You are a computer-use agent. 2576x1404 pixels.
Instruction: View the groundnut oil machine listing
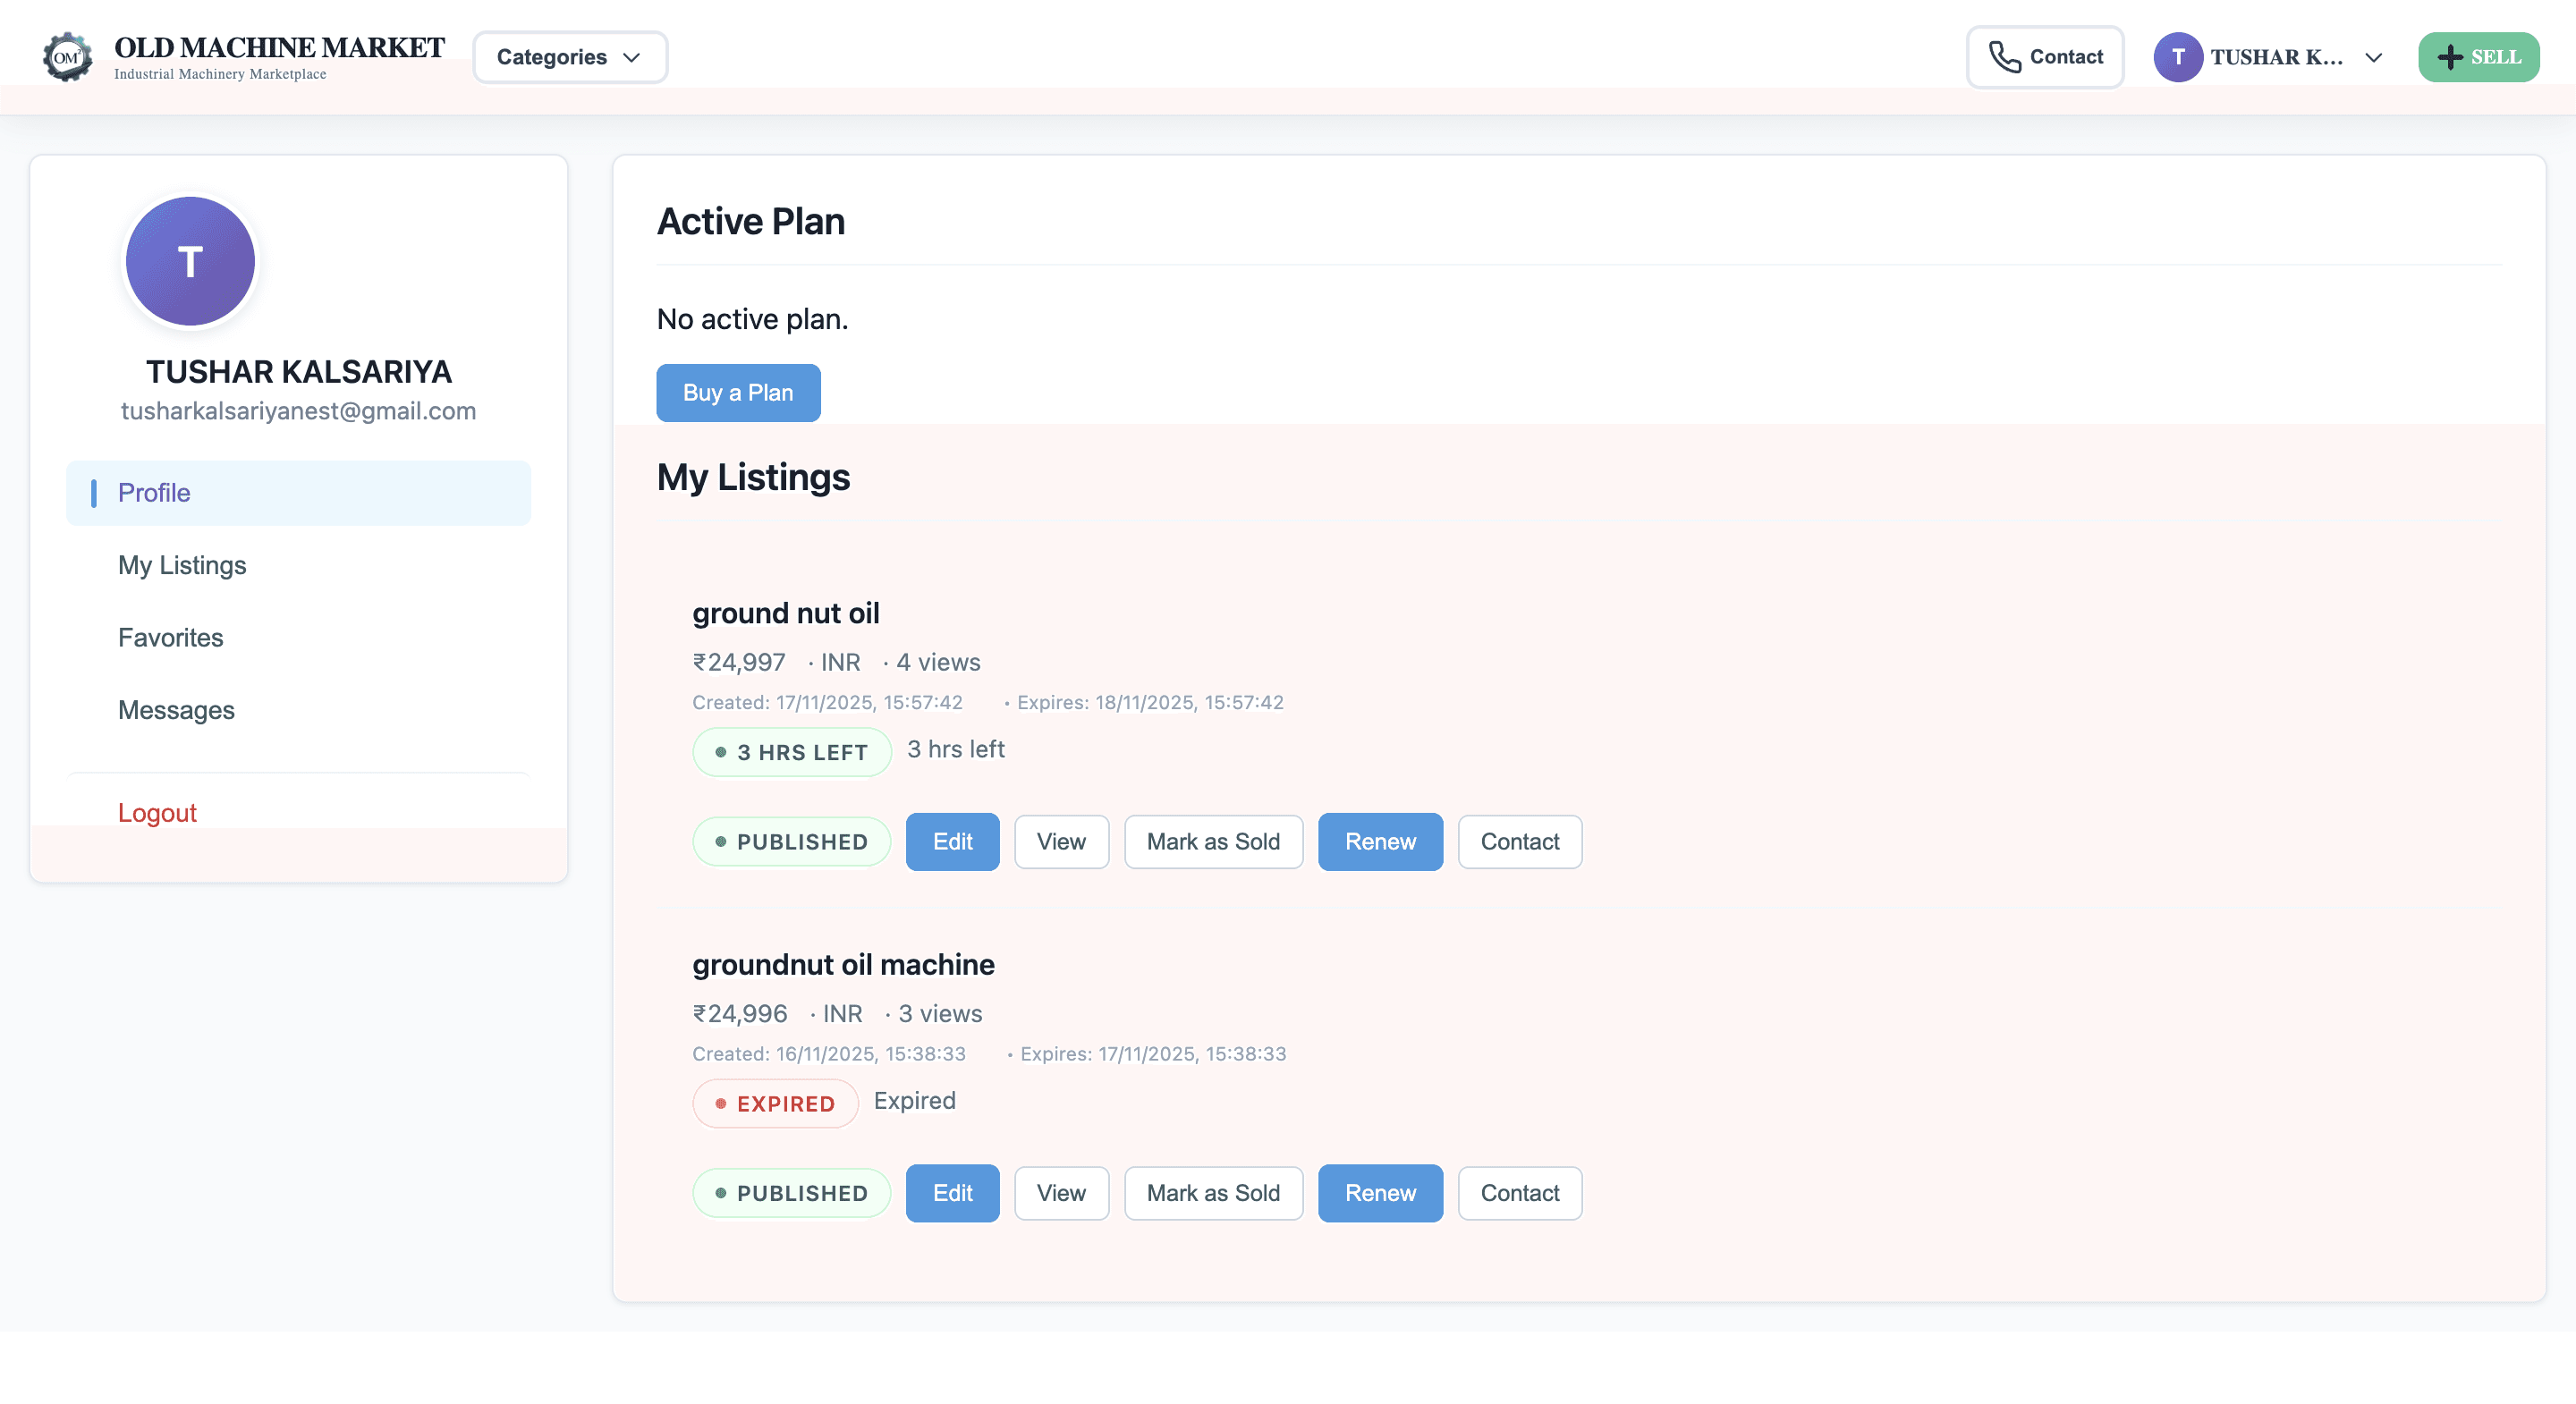pos(1060,1193)
